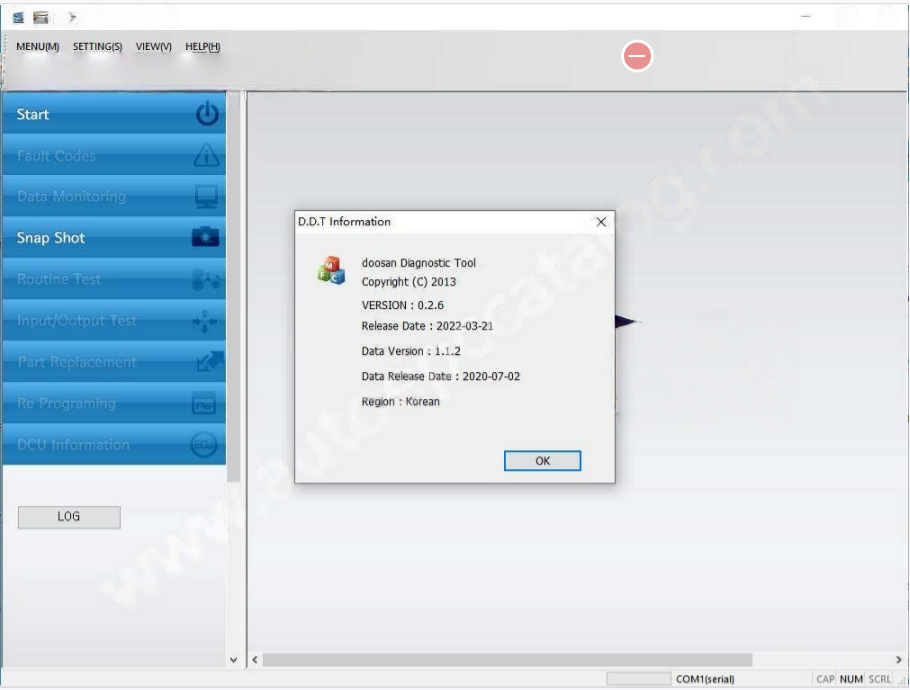The width and height of the screenshot is (910, 690).
Task: Click the Re Programing icon
Action: (204, 404)
